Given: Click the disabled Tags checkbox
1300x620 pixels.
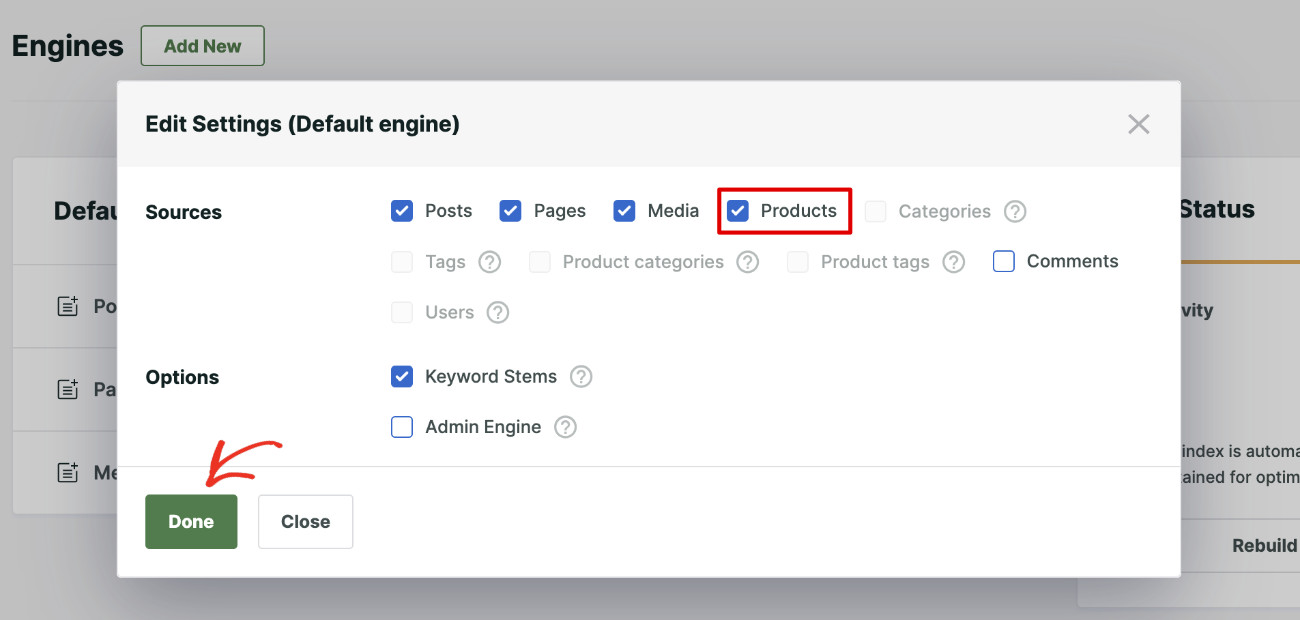Looking at the screenshot, I should pos(402,262).
